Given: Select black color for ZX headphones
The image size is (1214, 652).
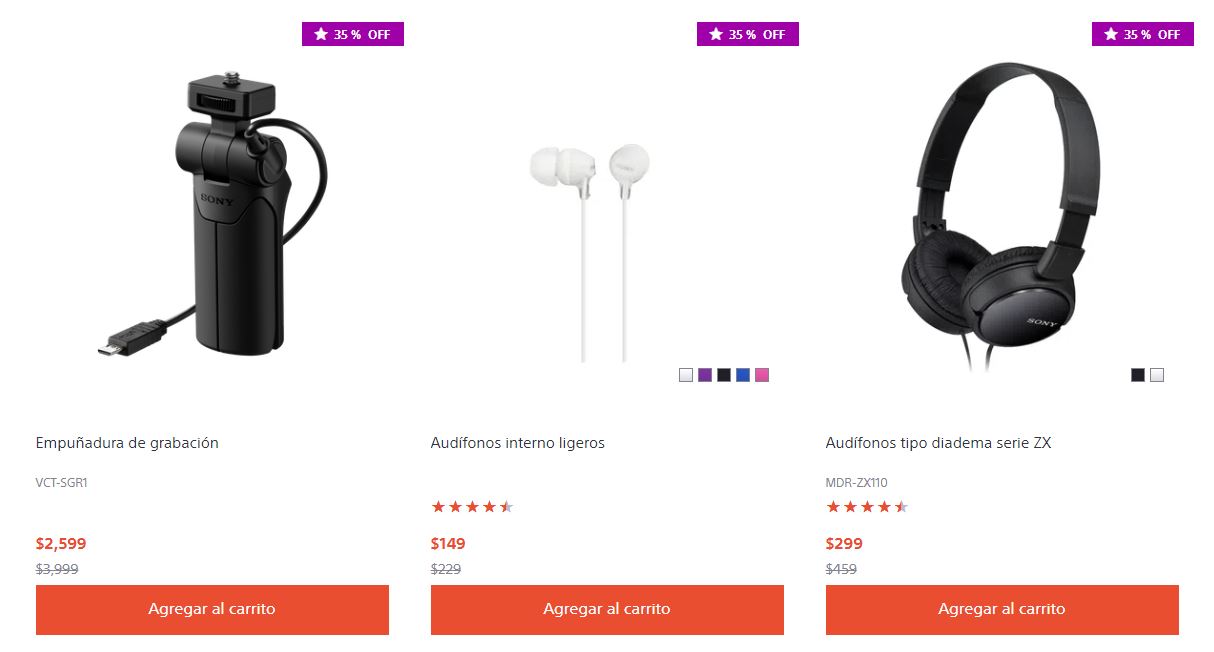Looking at the screenshot, I should pyautogui.click(x=1137, y=375).
